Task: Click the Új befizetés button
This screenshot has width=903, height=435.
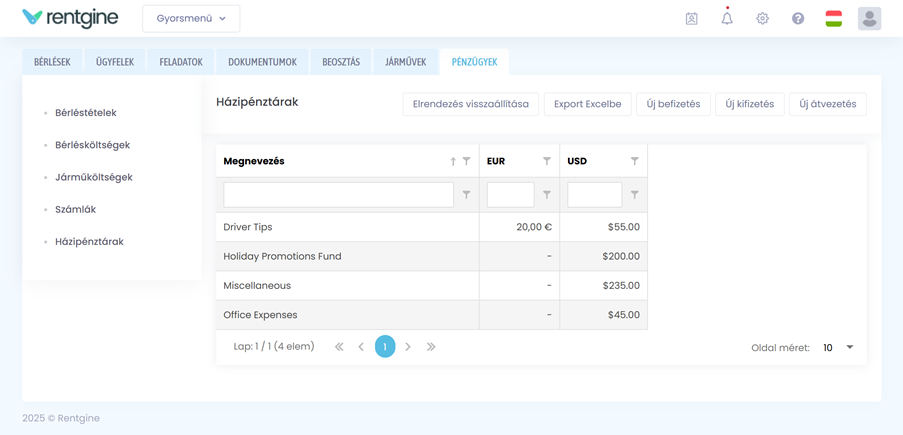Action: [x=673, y=104]
